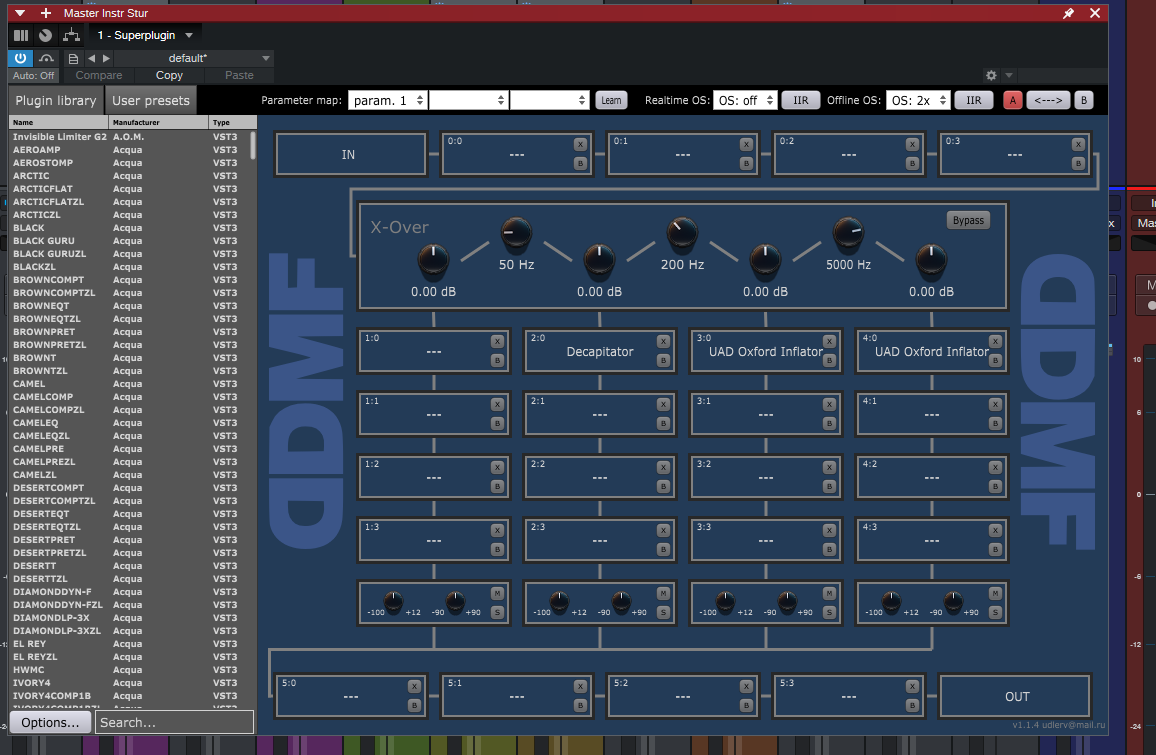Open the third empty parameter map dropdown

549,100
